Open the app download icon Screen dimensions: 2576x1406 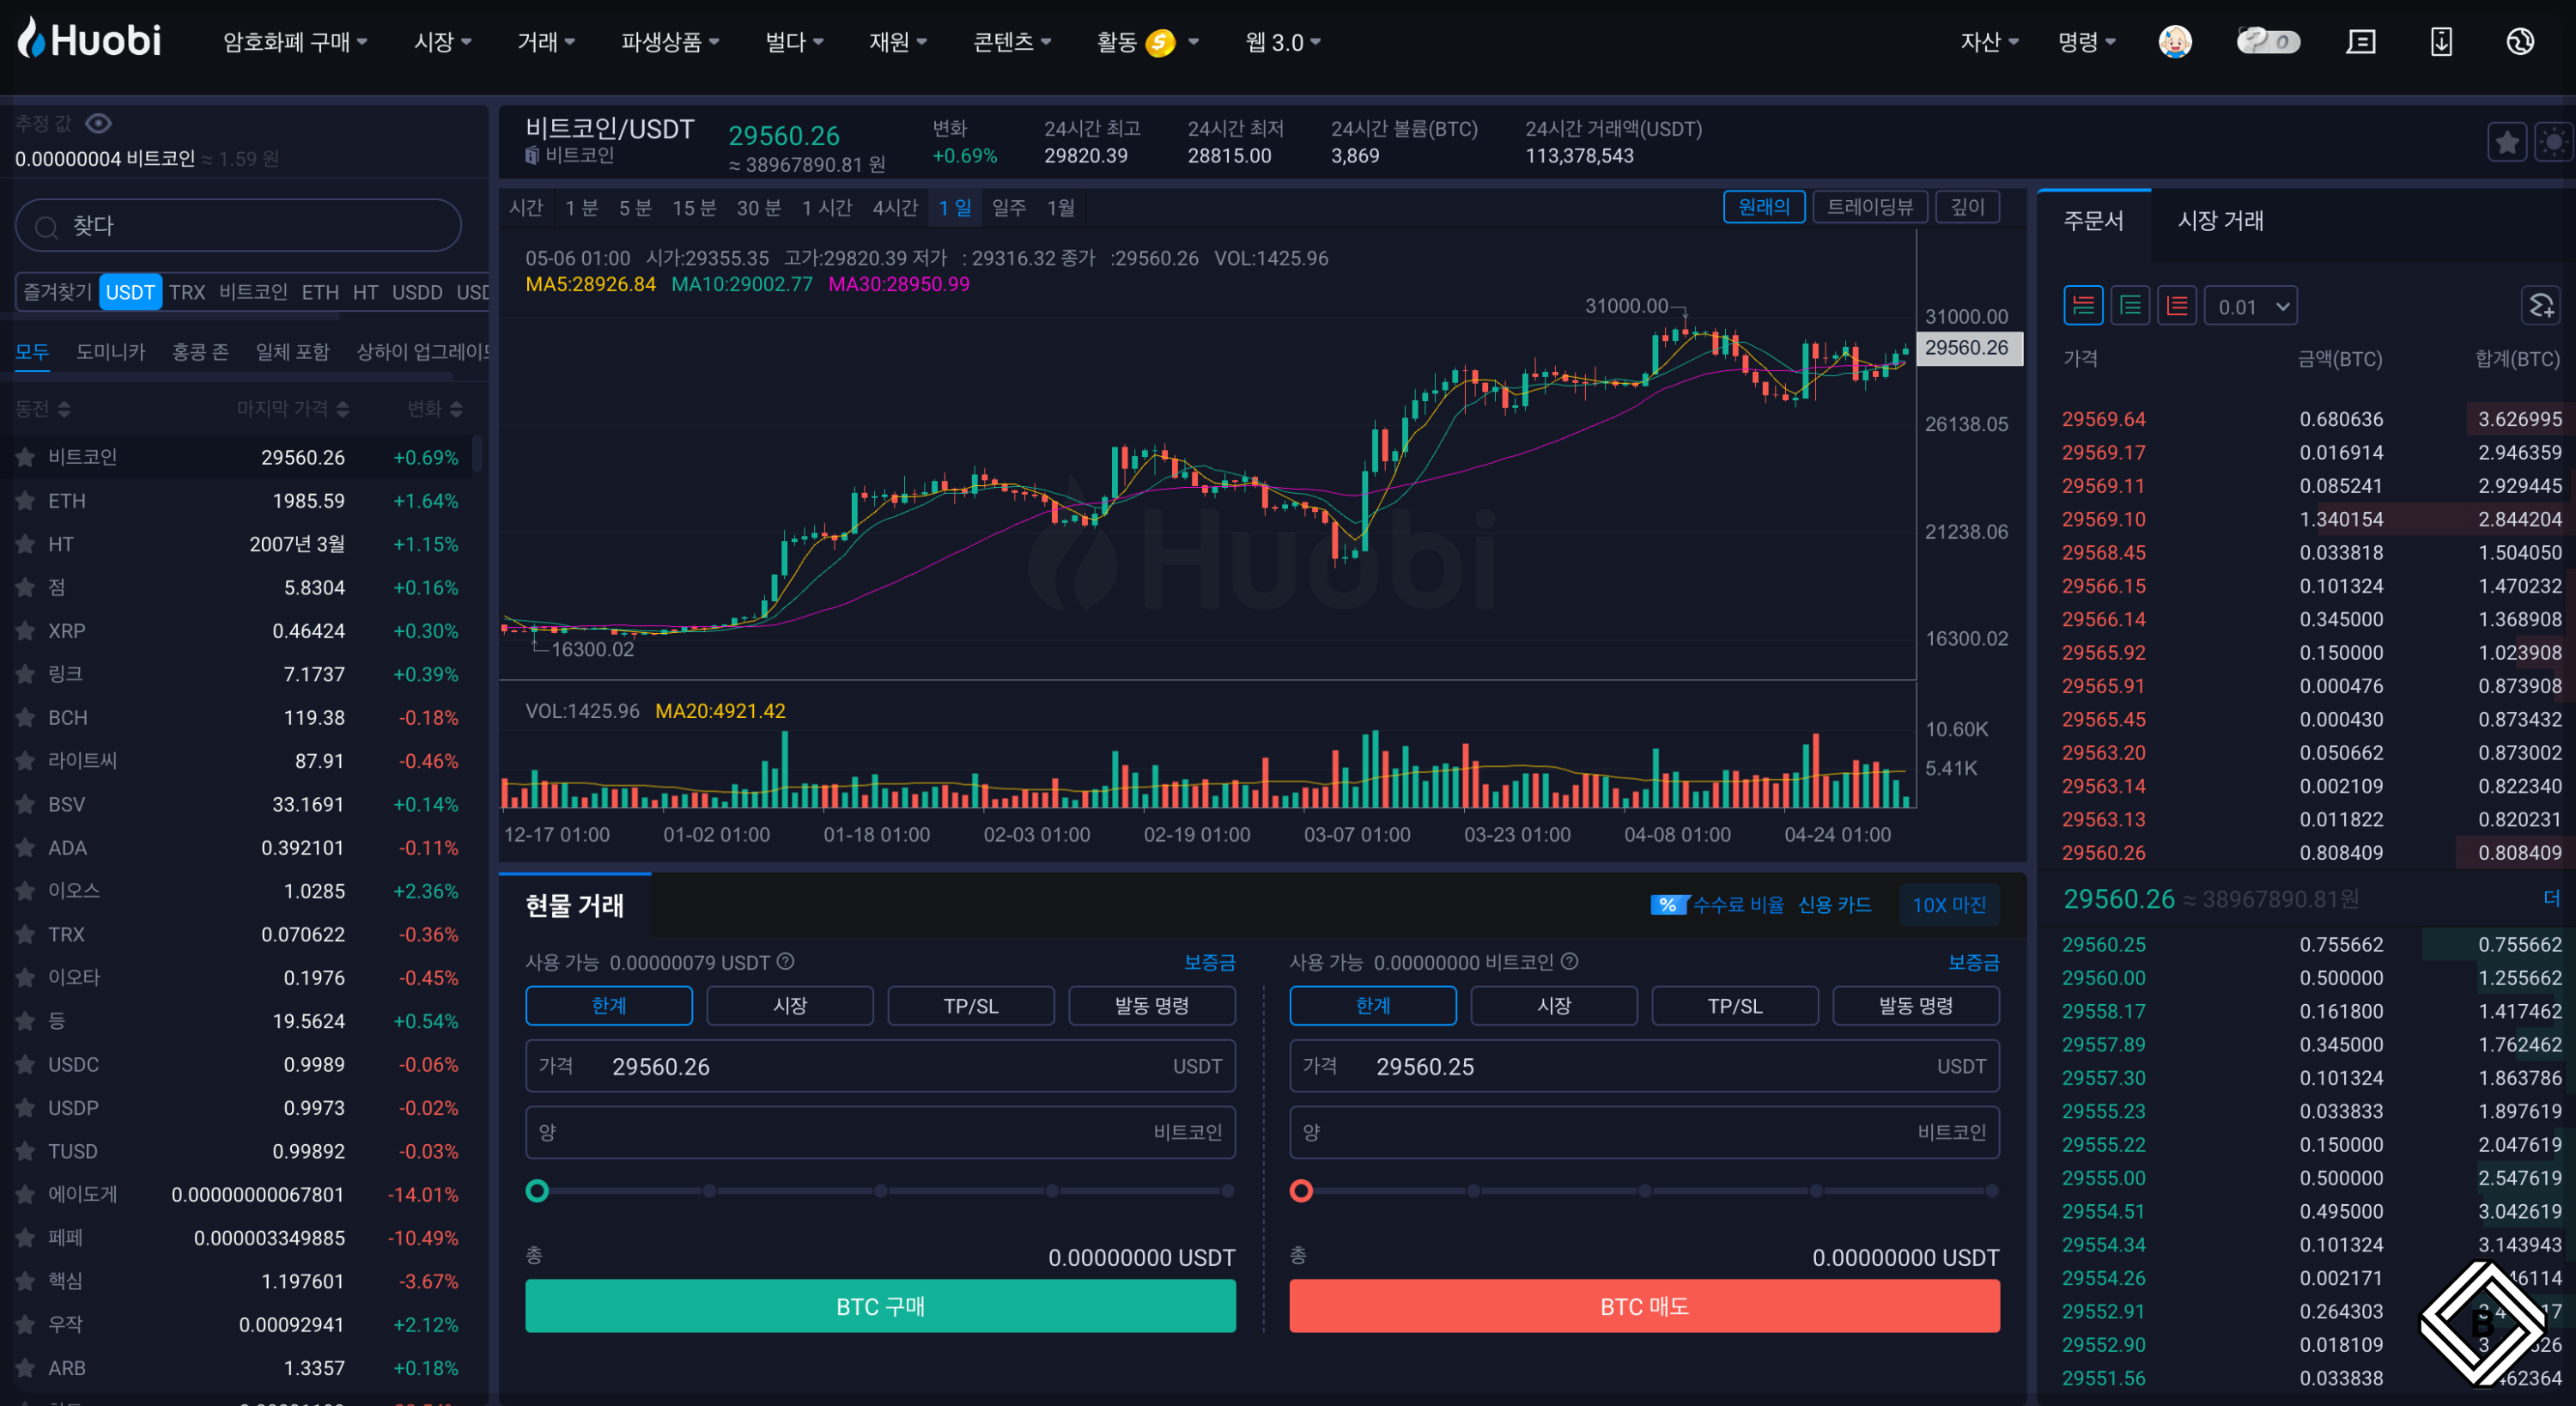pyautogui.click(x=2441, y=42)
